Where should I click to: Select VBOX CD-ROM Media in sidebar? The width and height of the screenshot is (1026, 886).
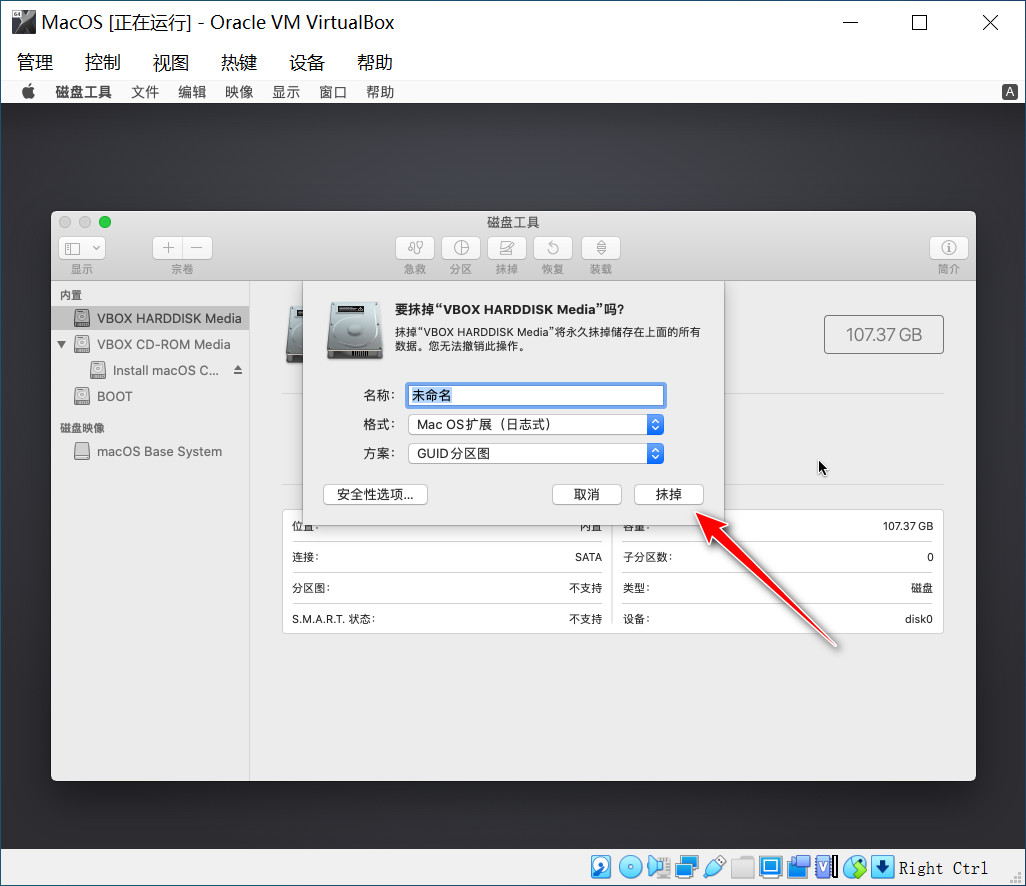150,344
